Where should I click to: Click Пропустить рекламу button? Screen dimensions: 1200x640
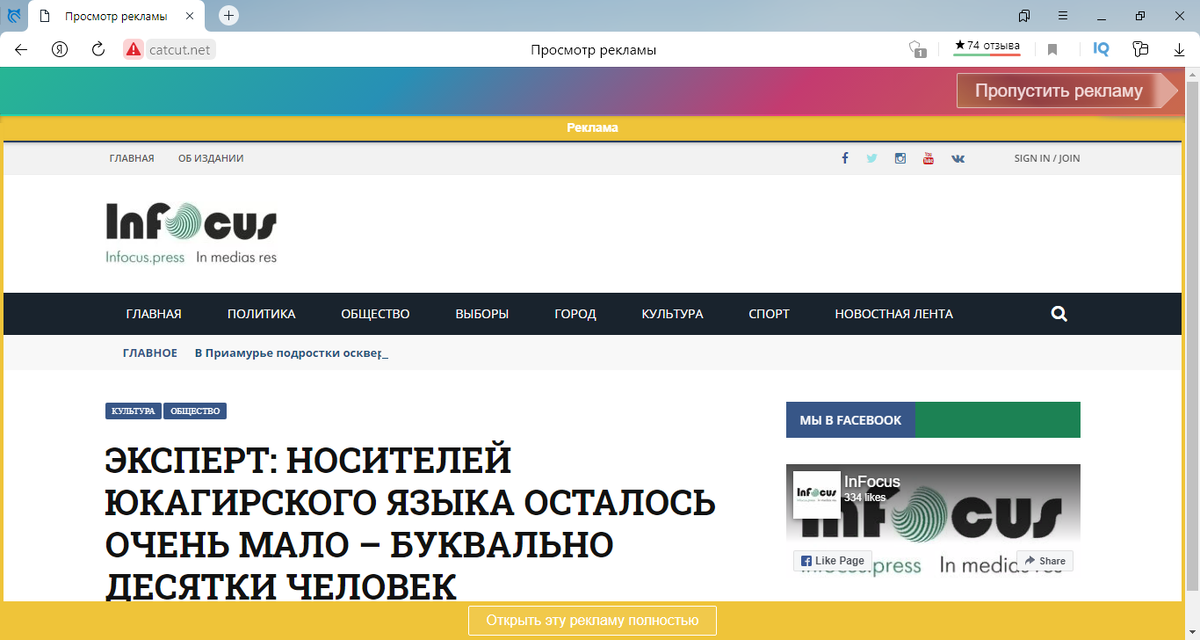point(1068,91)
